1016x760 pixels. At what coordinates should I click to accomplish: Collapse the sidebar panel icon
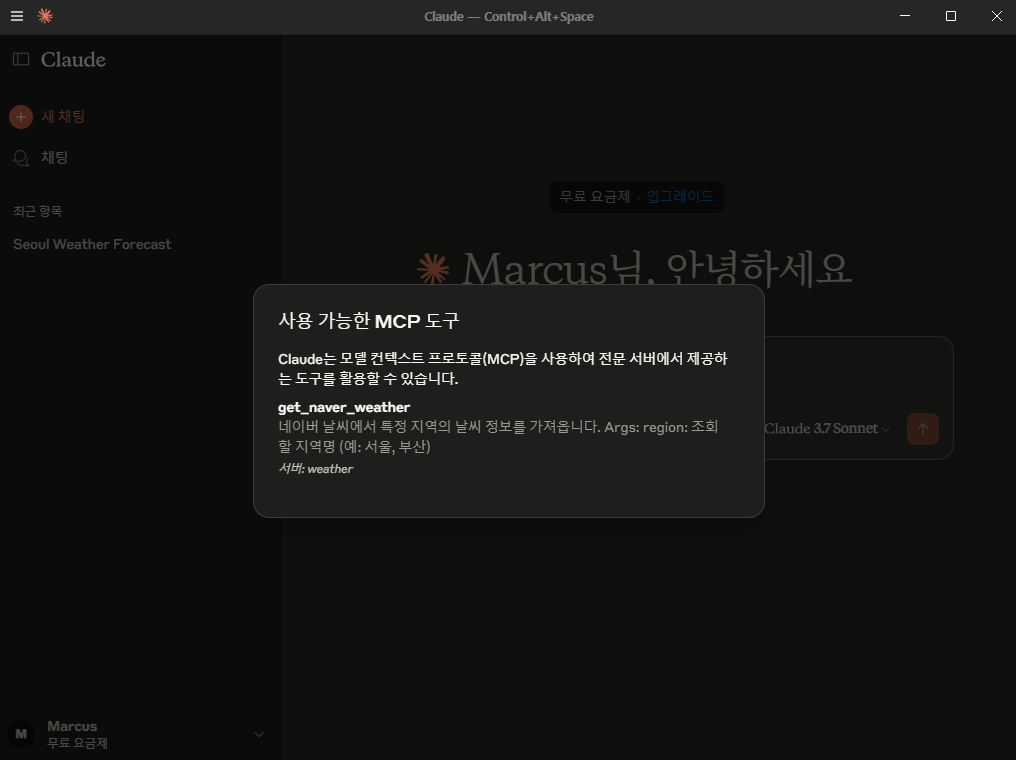click(x=21, y=60)
